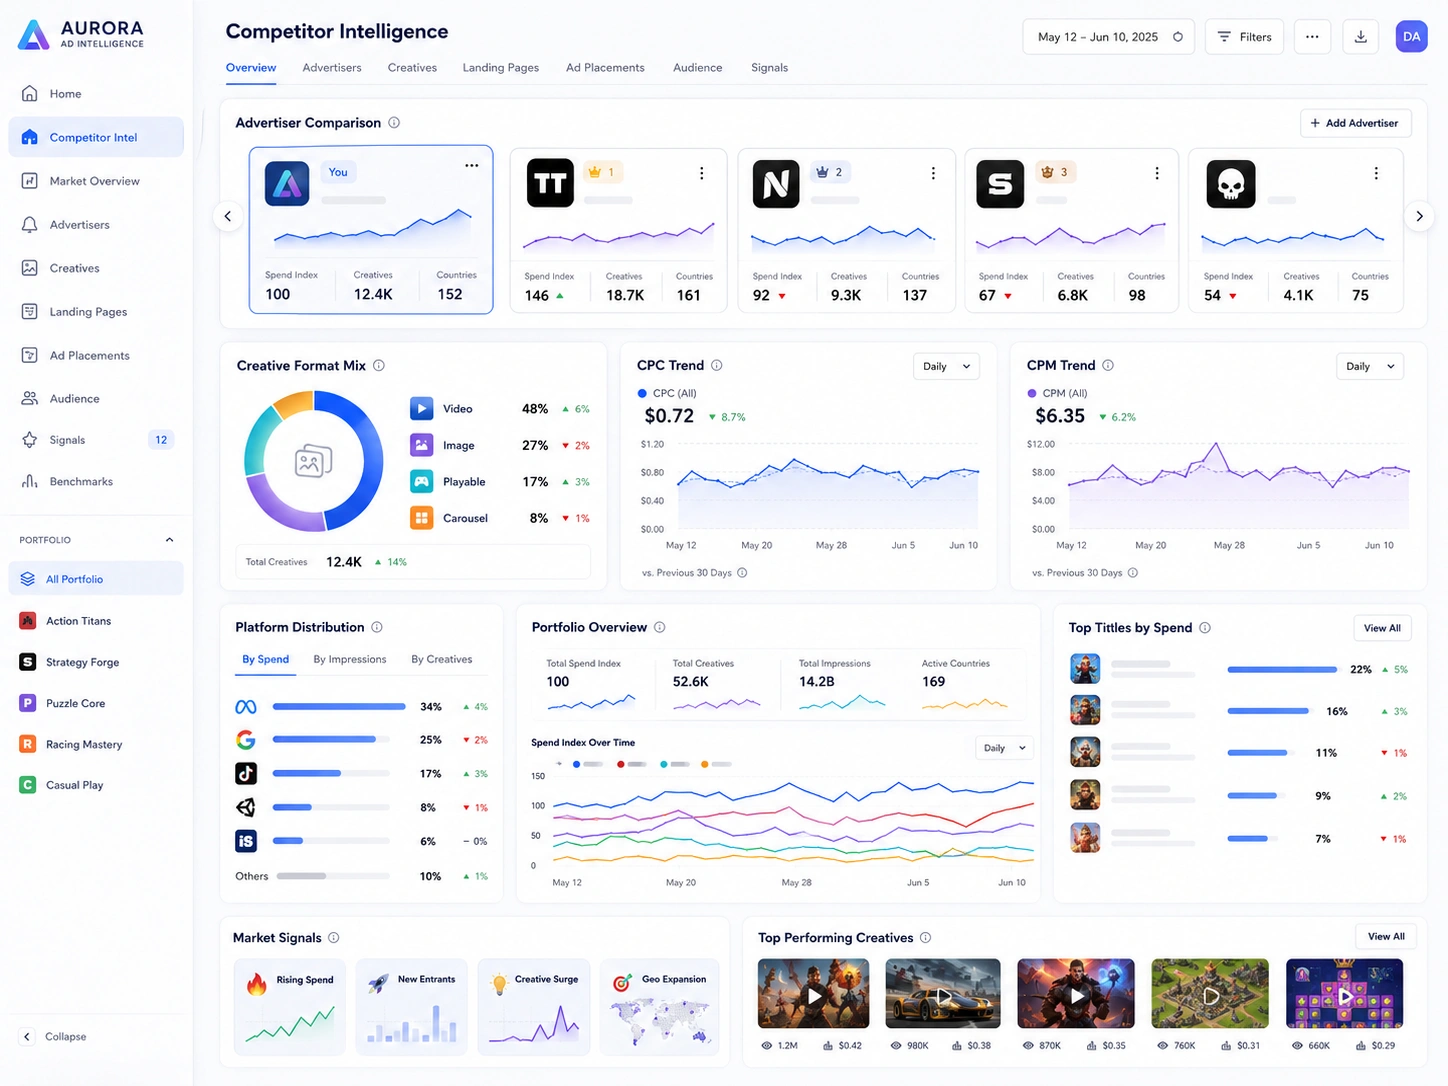Switch to the Landing Pages tab
Screen dimensions: 1448x1086
click(x=501, y=68)
